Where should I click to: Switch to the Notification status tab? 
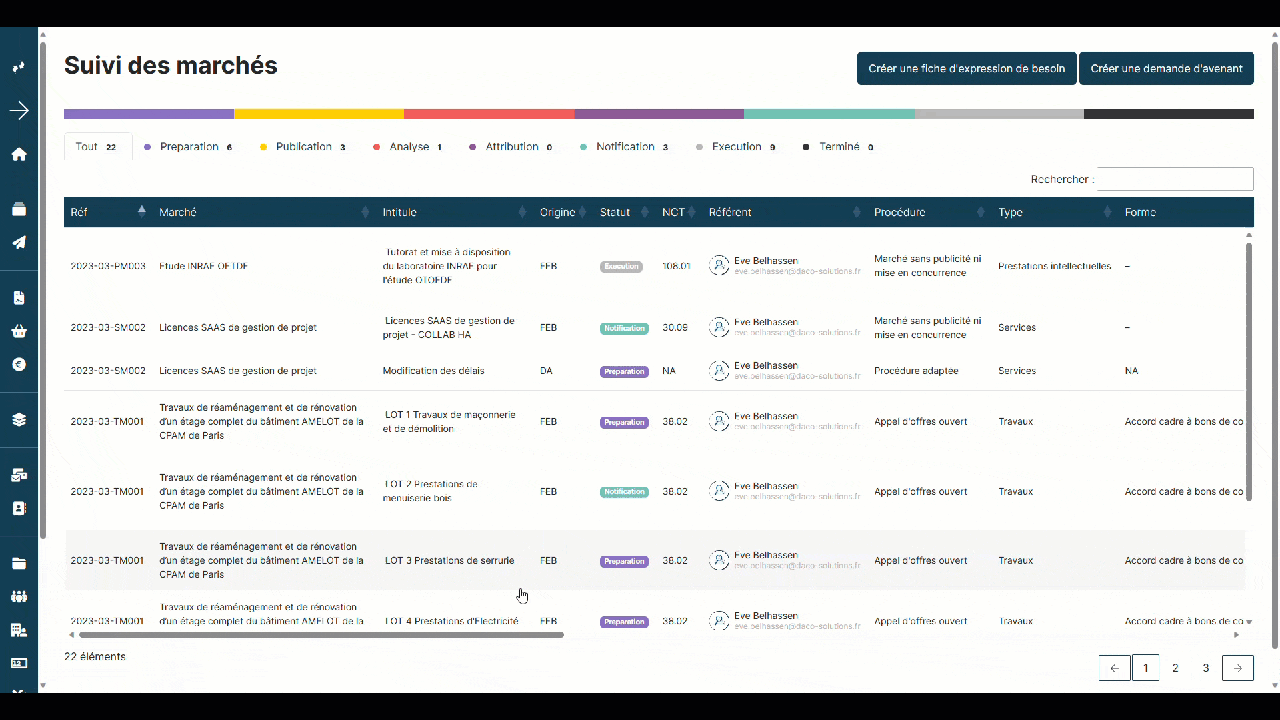point(625,147)
